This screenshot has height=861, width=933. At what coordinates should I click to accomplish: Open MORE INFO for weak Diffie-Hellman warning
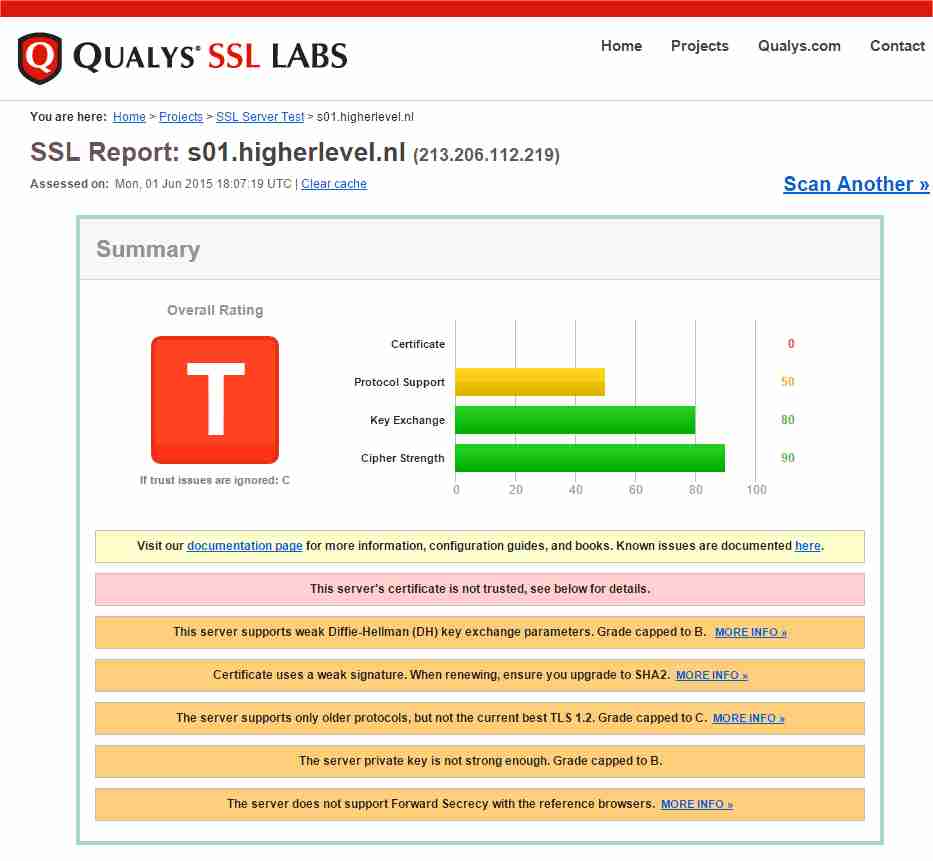[x=751, y=632]
